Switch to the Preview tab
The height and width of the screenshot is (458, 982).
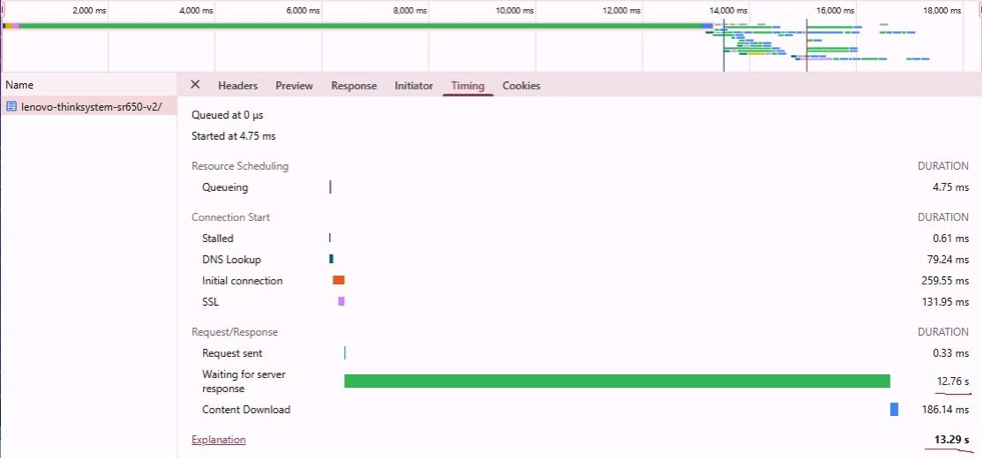pyautogui.click(x=294, y=86)
